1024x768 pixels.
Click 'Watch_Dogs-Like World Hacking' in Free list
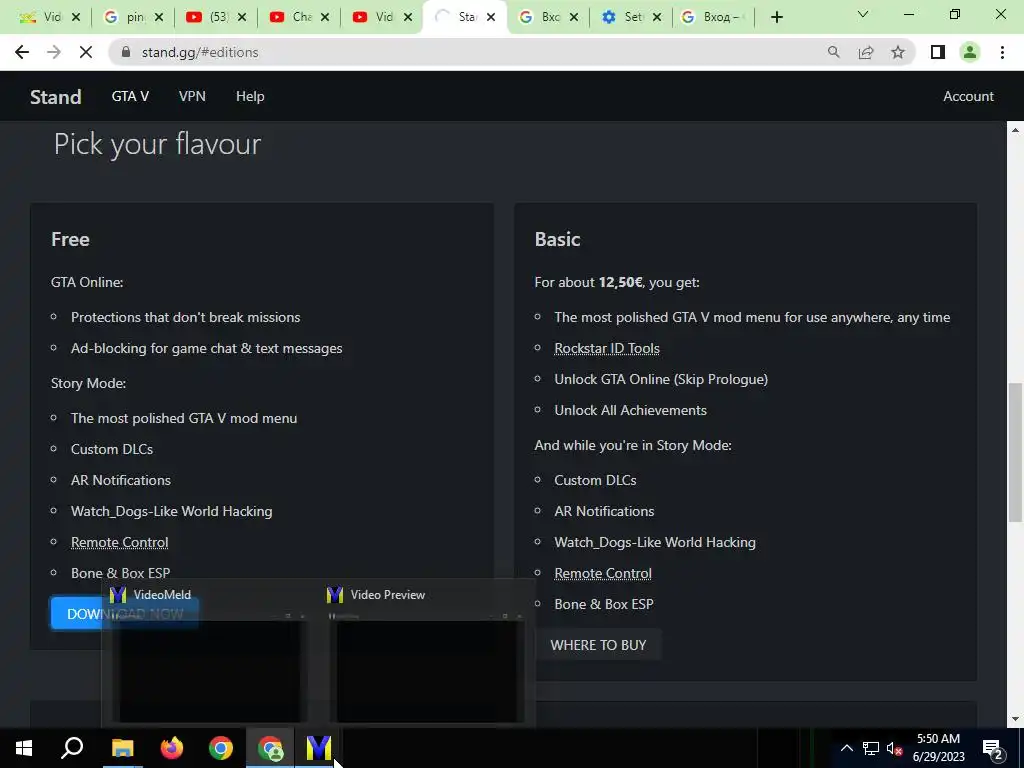pyautogui.click(x=171, y=511)
